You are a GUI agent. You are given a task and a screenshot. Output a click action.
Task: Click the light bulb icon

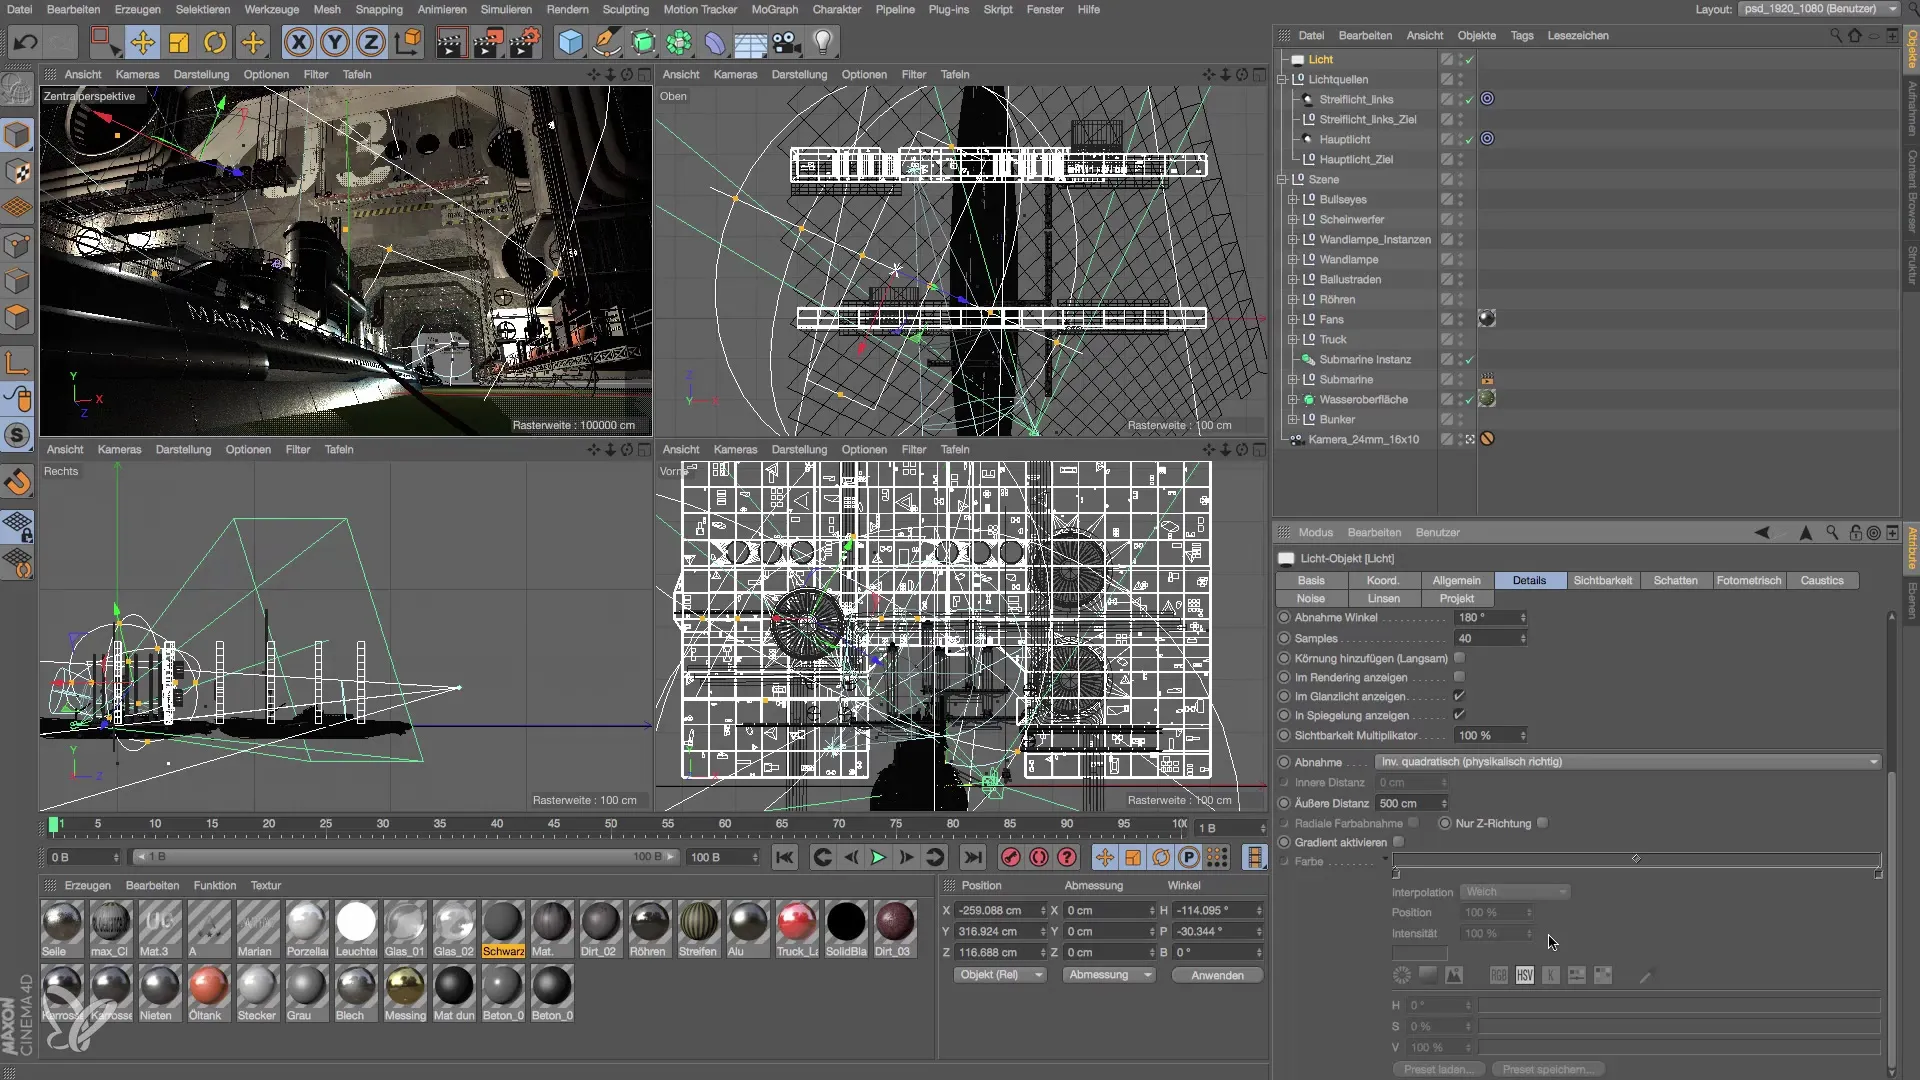(x=822, y=42)
